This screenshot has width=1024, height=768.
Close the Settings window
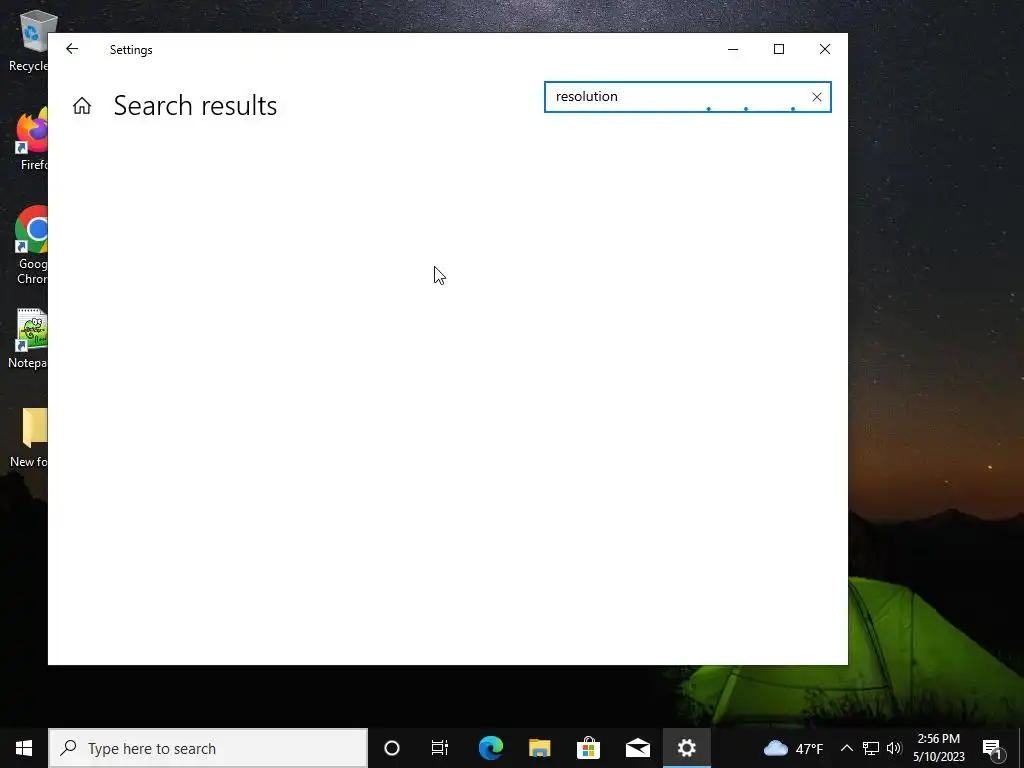point(824,49)
